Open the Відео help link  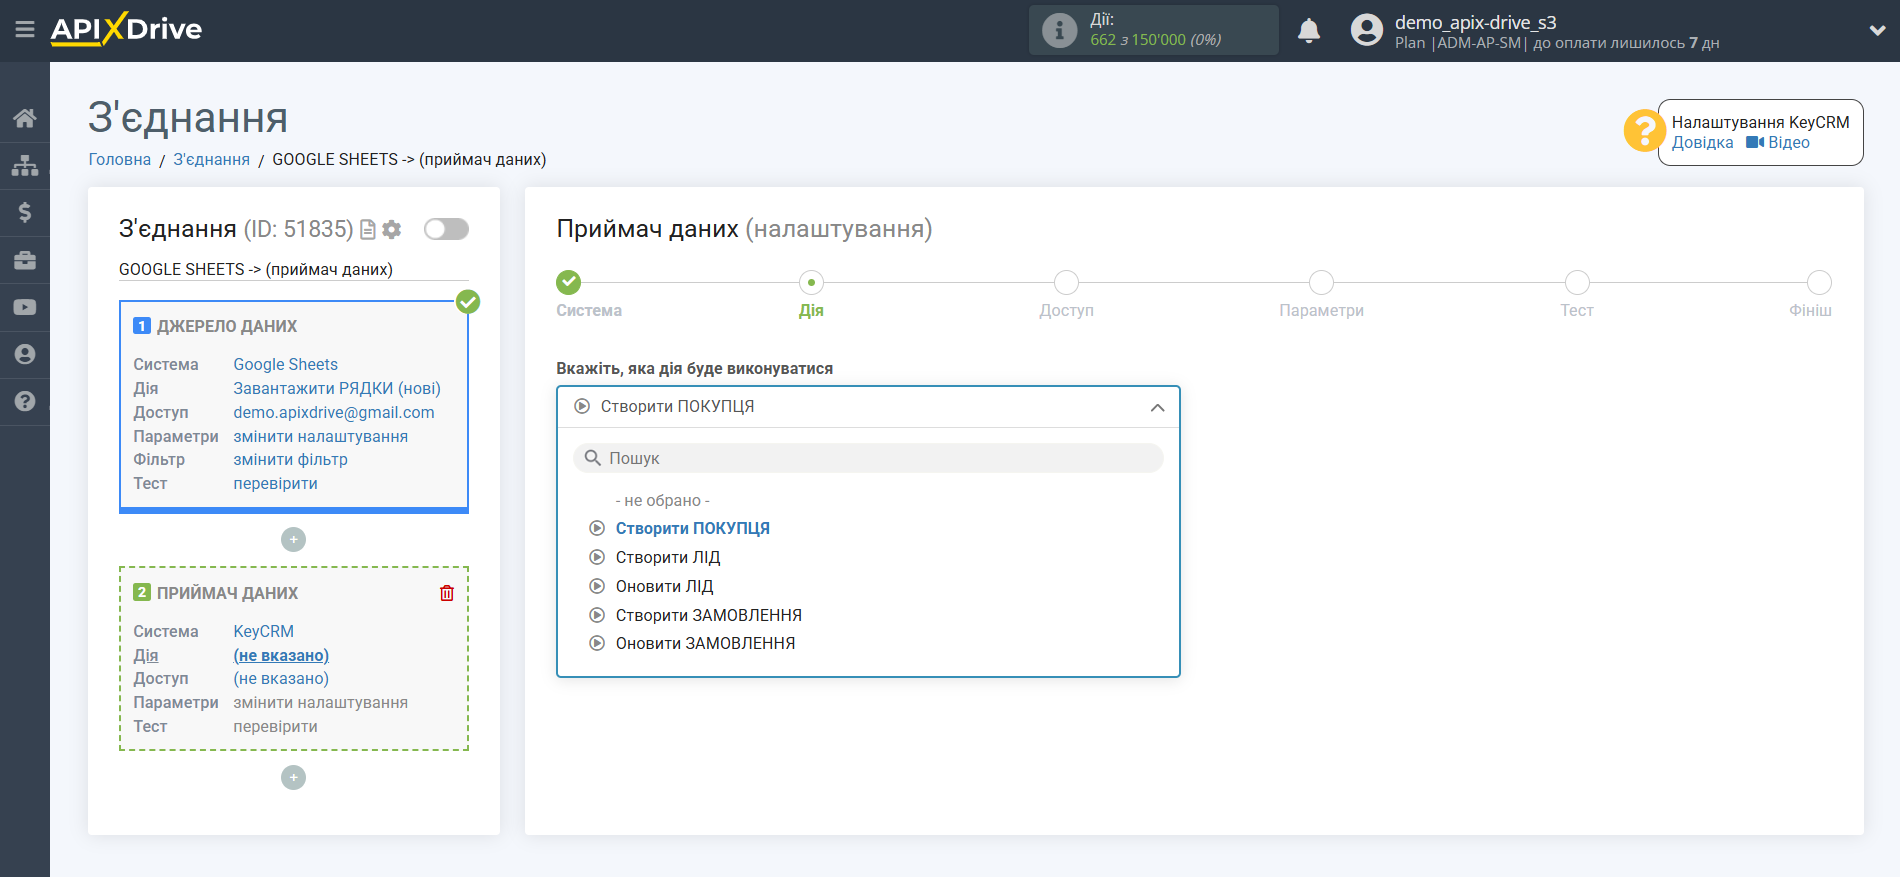(1789, 142)
